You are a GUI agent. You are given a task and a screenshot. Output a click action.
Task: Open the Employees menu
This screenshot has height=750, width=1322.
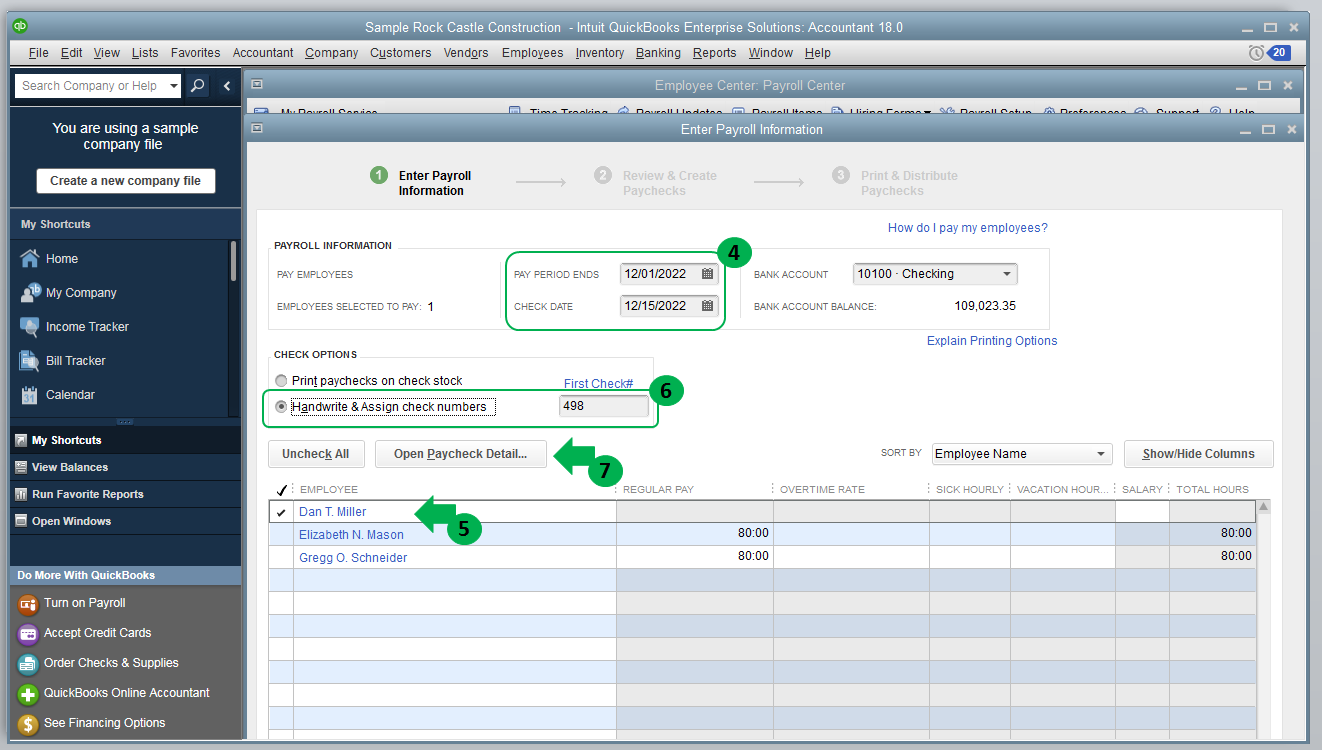[532, 53]
